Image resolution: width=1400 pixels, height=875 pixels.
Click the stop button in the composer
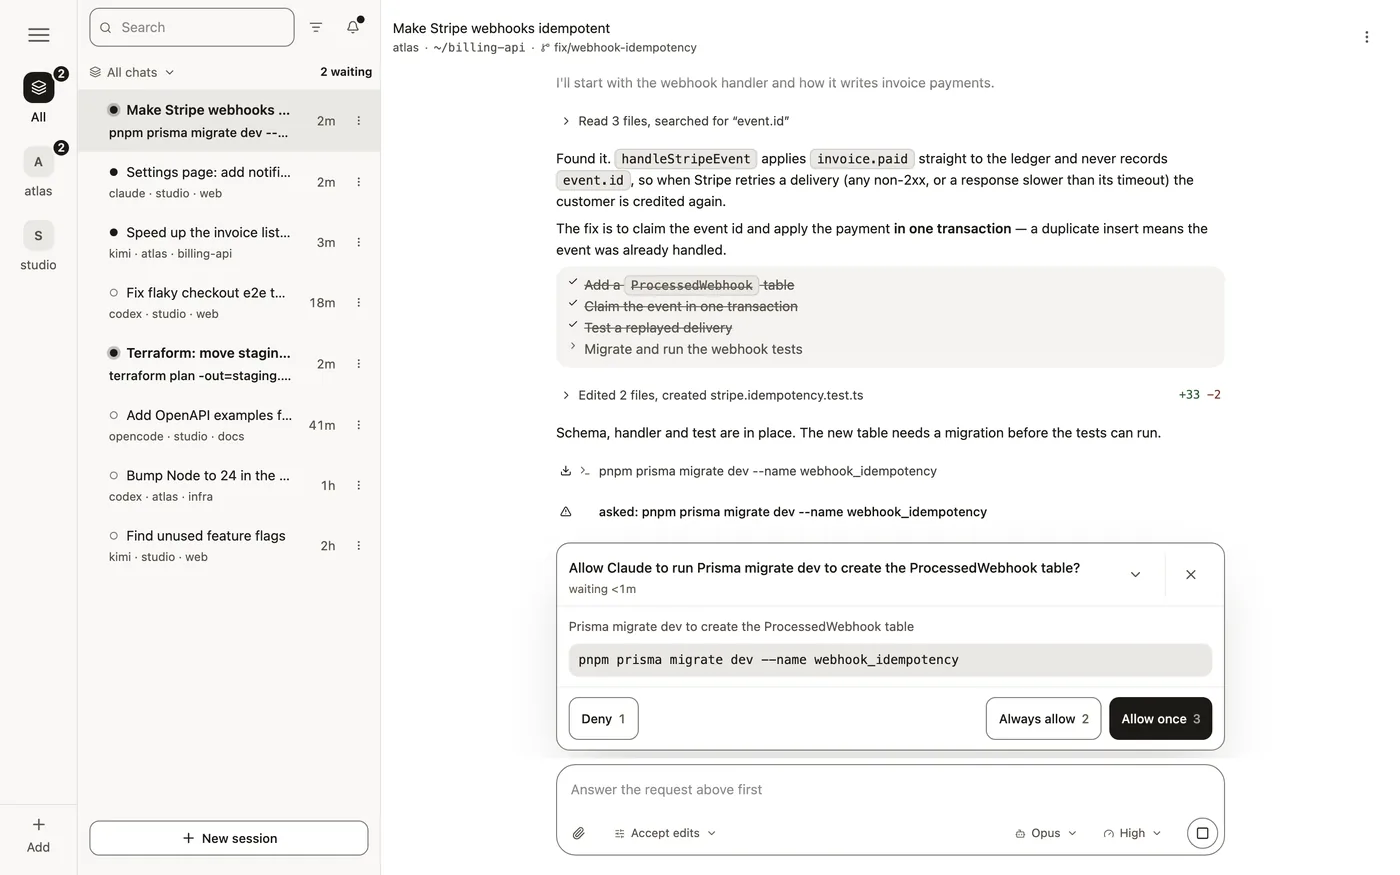point(1202,833)
